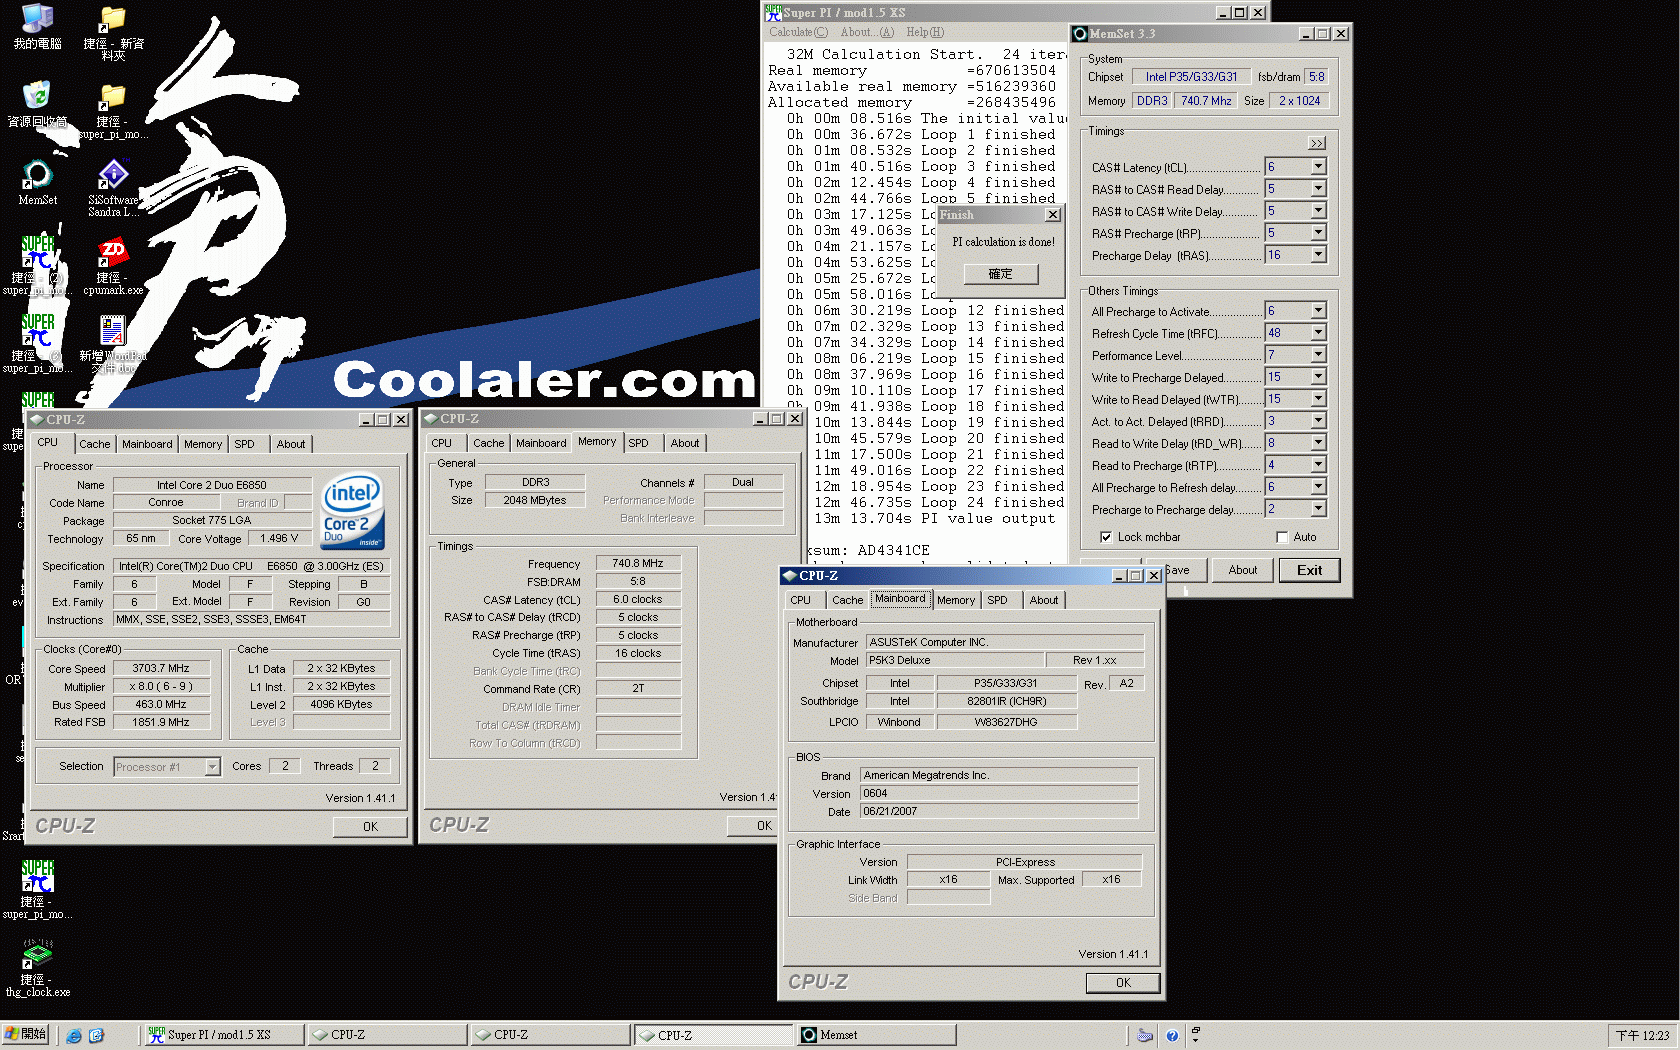
Task: Open RAS# to CAS# Write Delay dropdown
Action: click(1318, 211)
